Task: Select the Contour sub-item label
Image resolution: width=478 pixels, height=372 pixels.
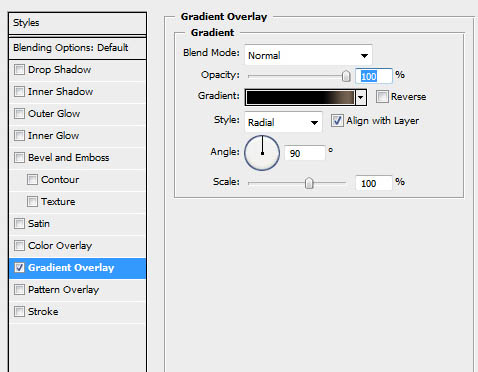Action: click(60, 180)
